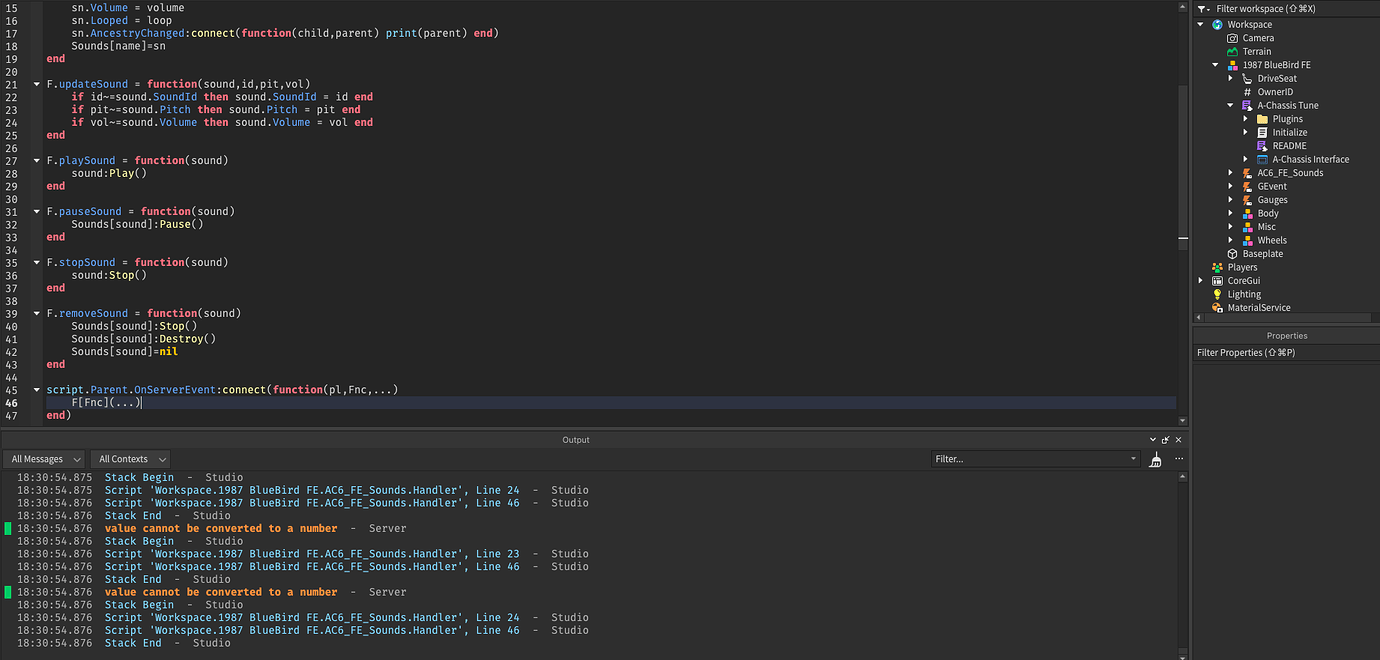Click the Terrain icon under Workspace
The width and height of the screenshot is (1380, 660).
point(1231,51)
